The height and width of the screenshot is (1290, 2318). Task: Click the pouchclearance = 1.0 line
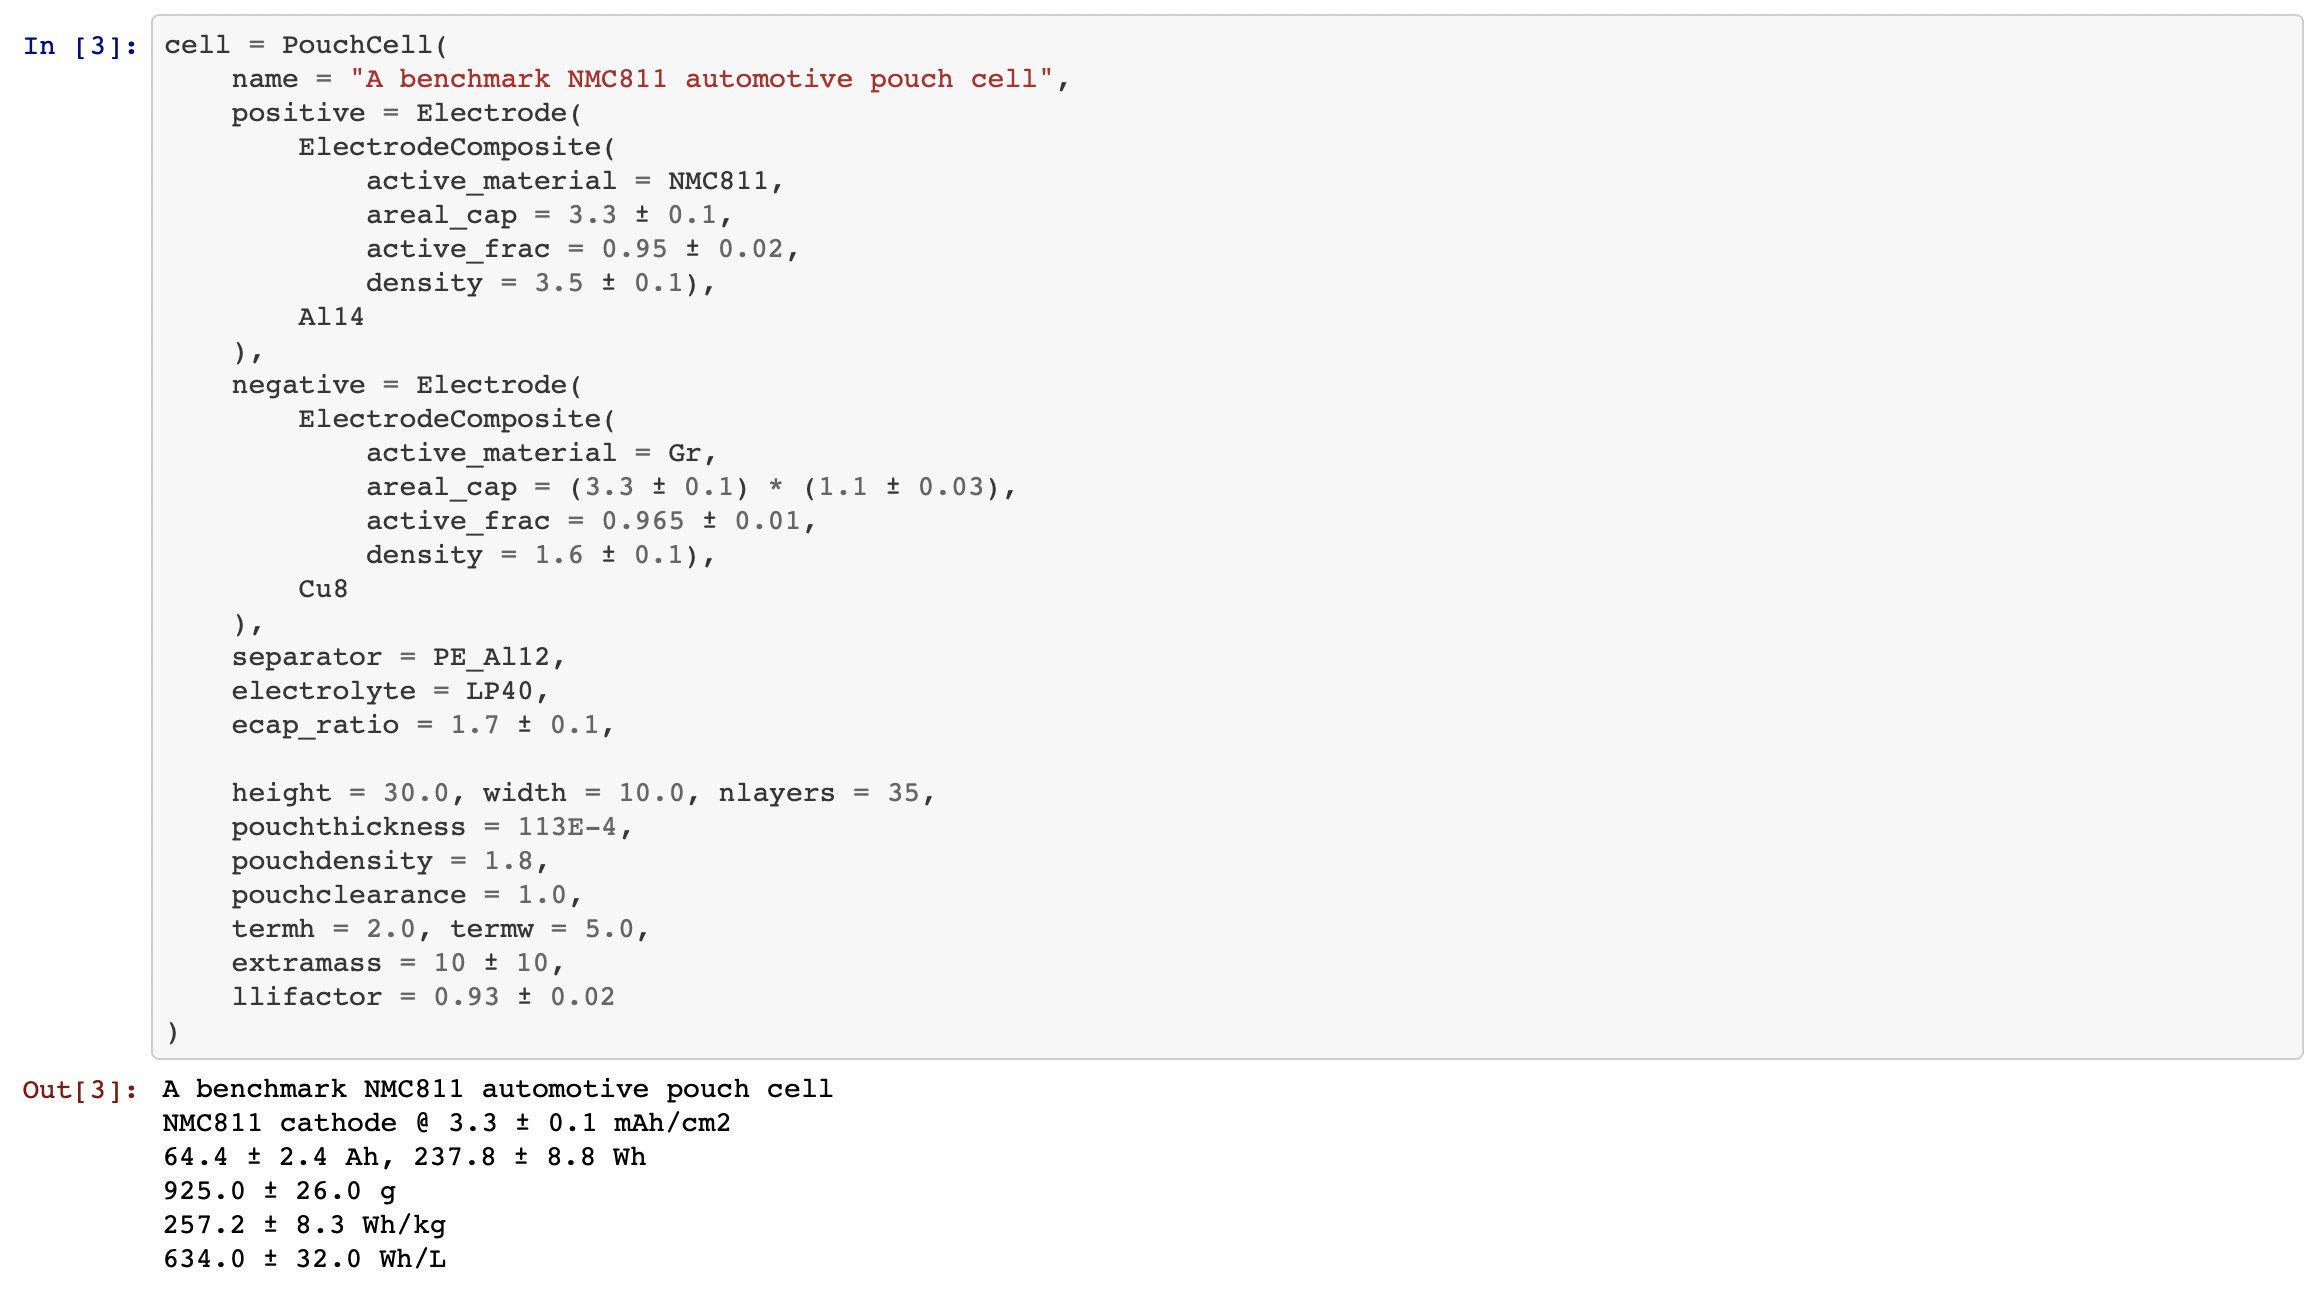pos(406,895)
